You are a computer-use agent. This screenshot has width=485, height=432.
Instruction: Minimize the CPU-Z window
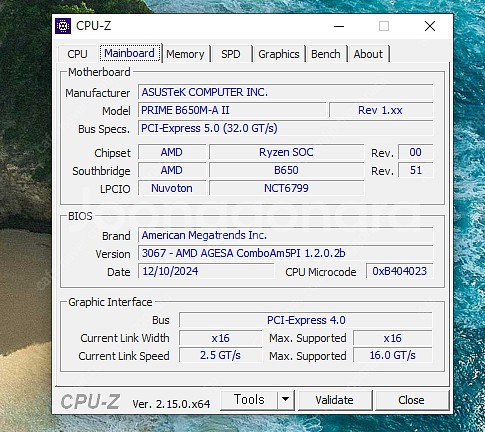339,26
